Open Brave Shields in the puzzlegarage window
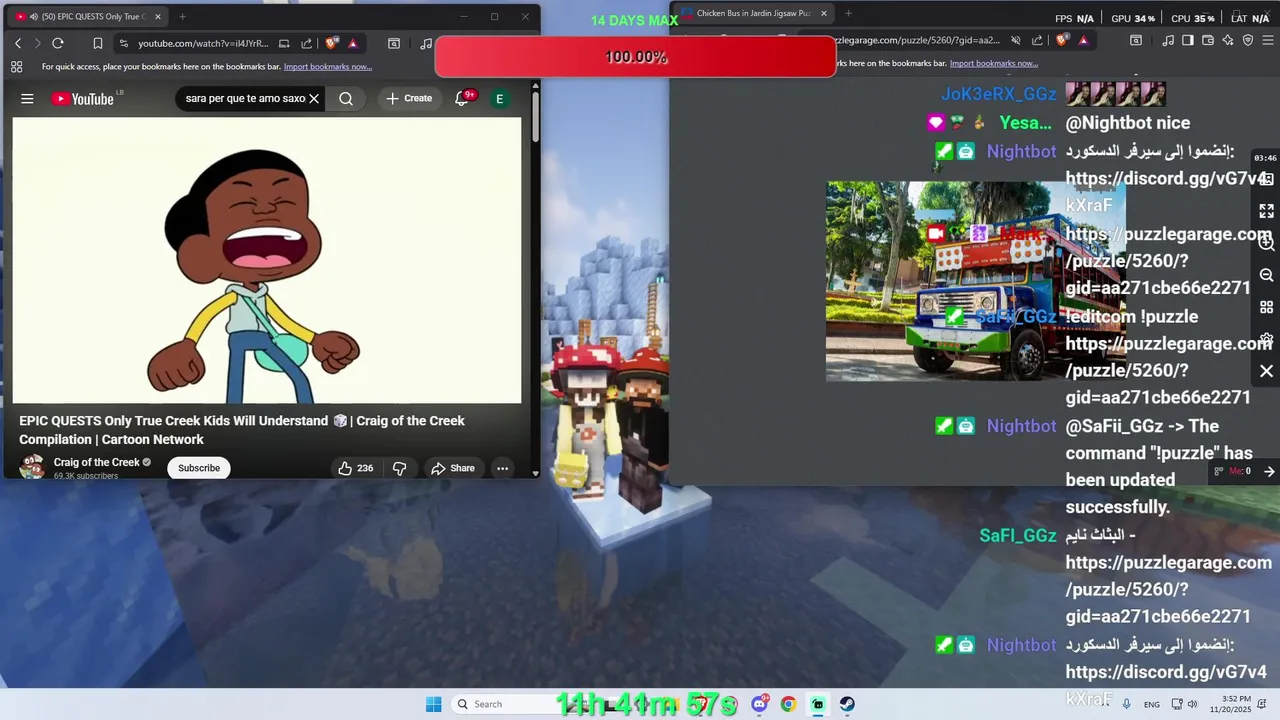This screenshot has height=720, width=1280. tap(1062, 40)
